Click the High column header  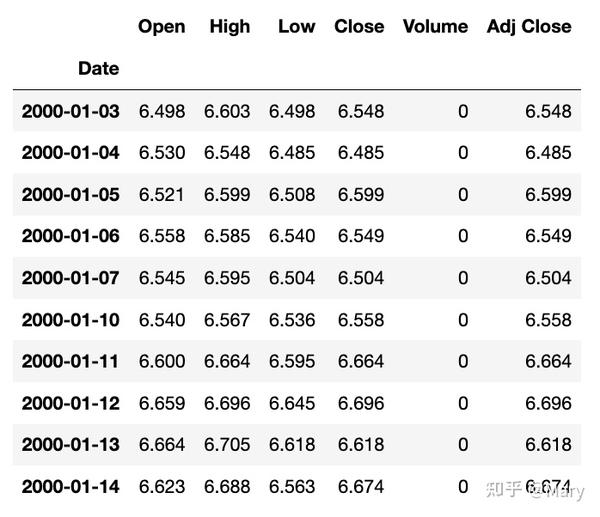click(x=230, y=27)
